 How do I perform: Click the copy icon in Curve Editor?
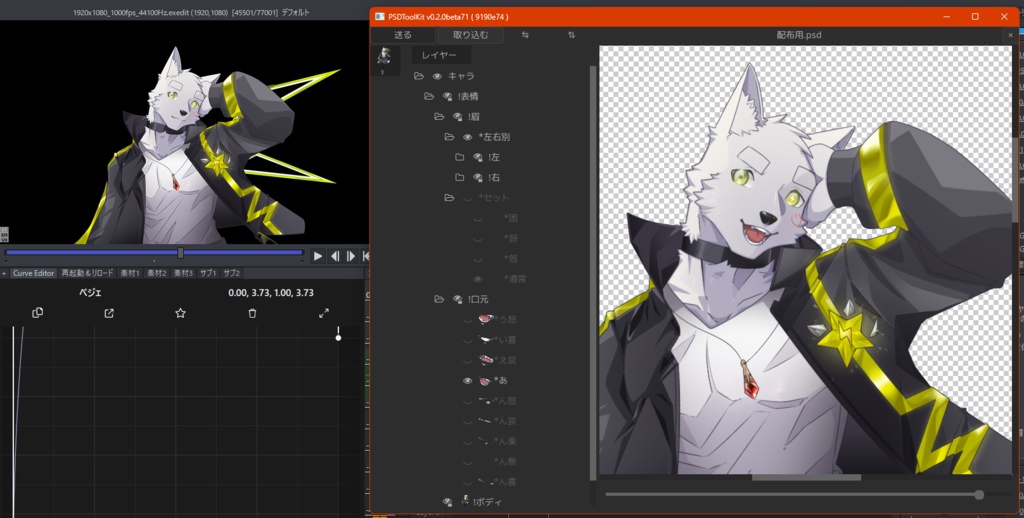point(37,313)
